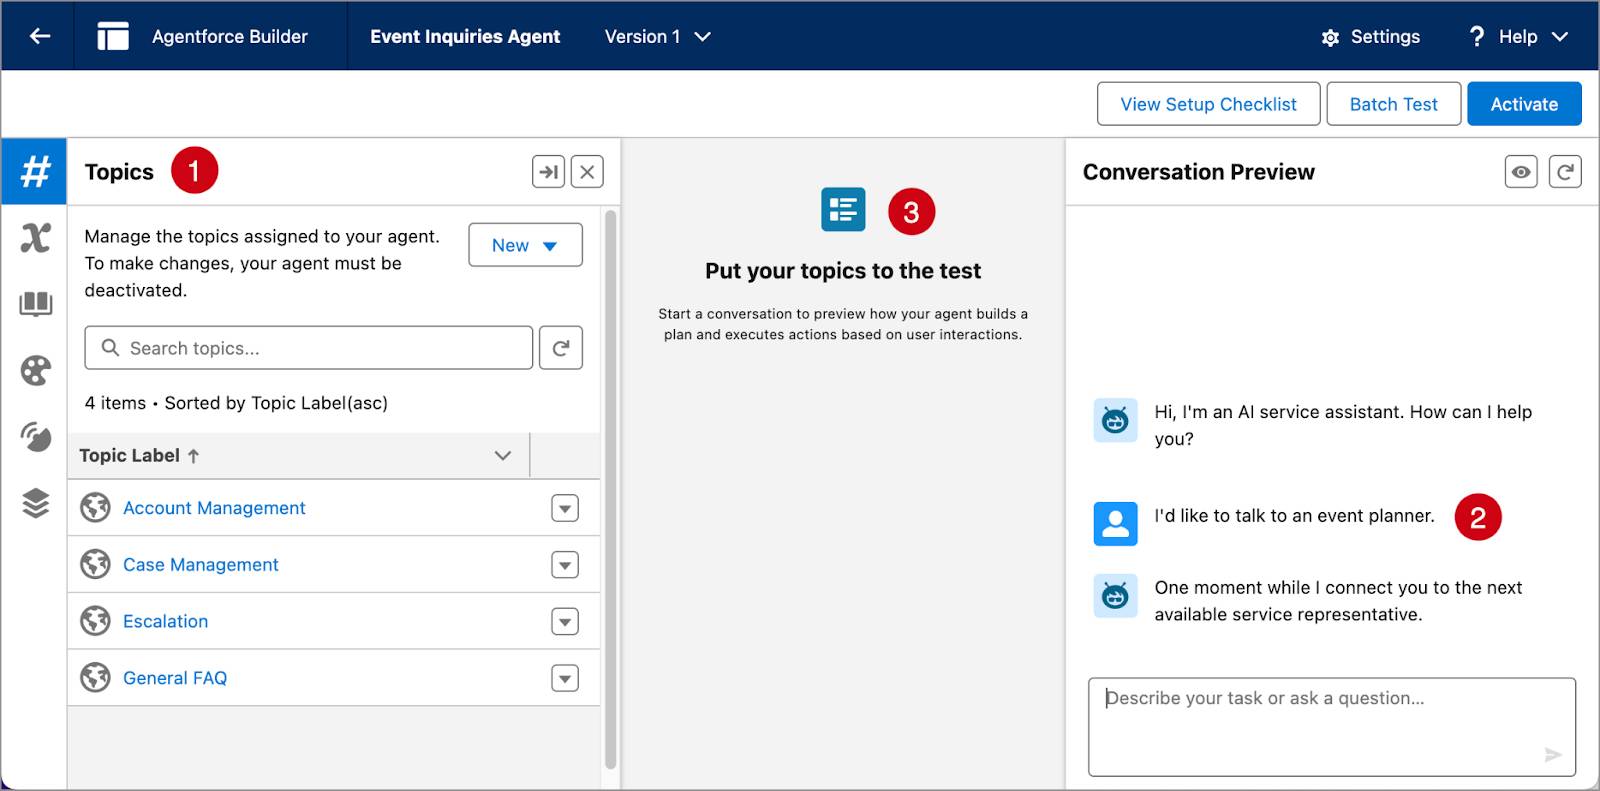Open Account Management row actions menu
1600x791 pixels.
pyautogui.click(x=565, y=508)
